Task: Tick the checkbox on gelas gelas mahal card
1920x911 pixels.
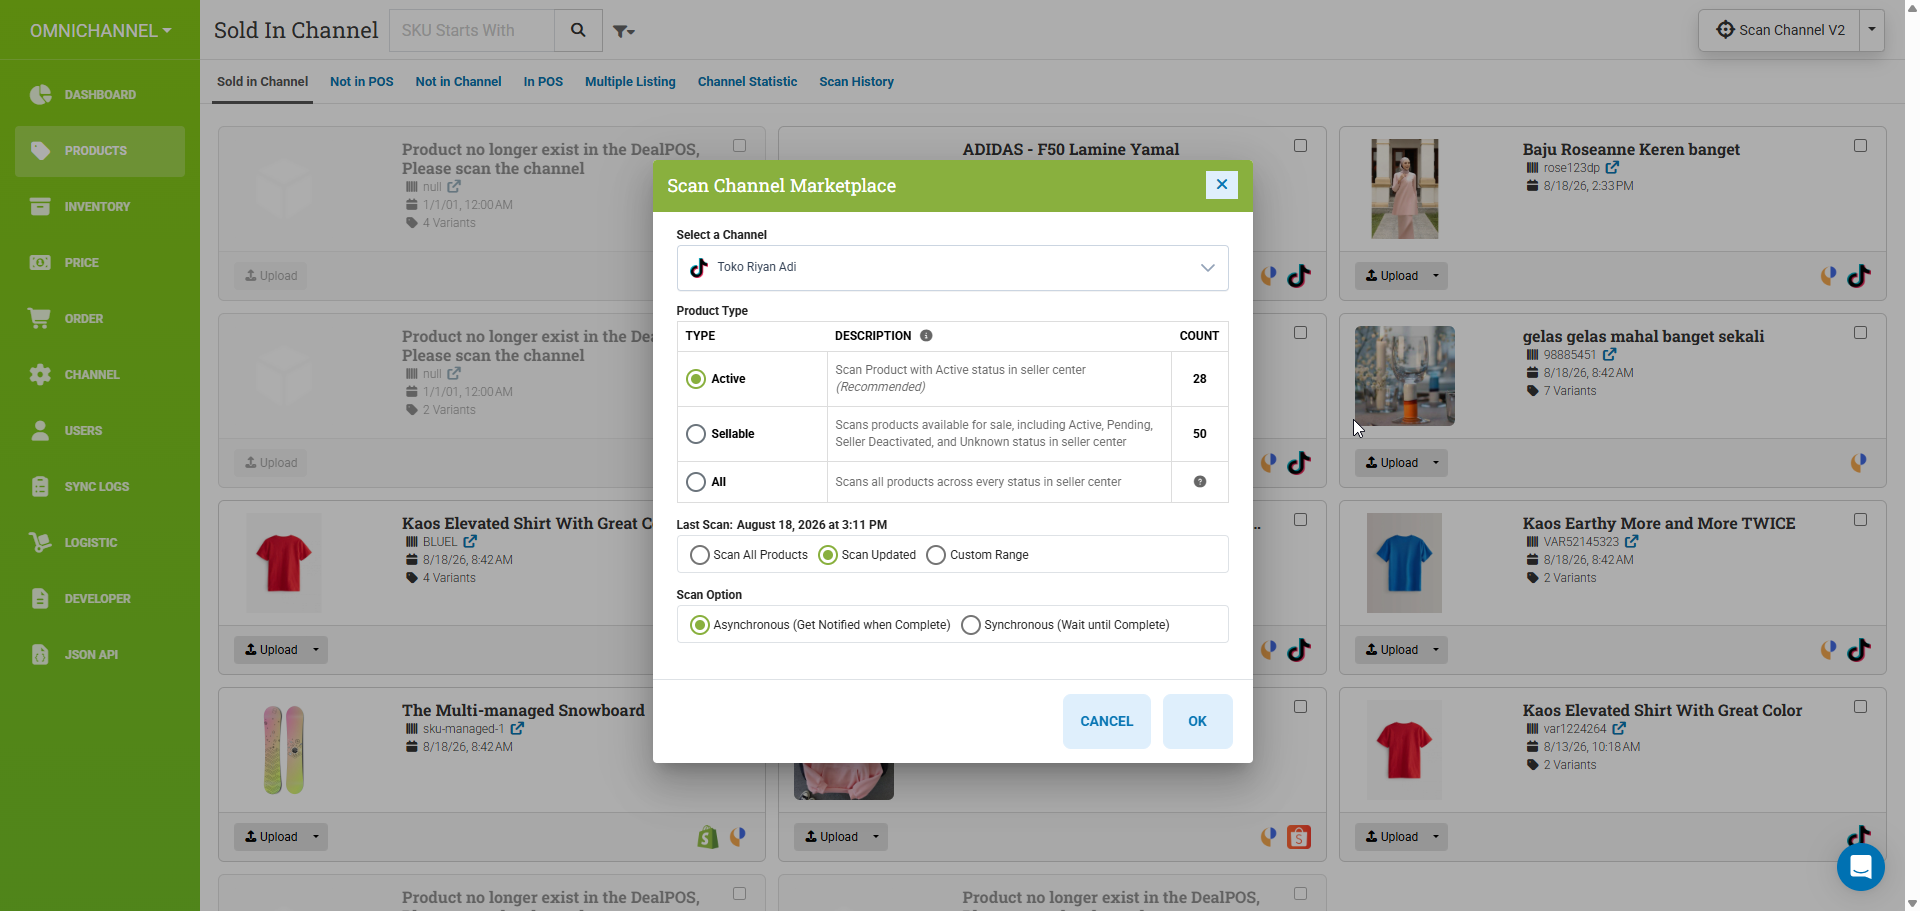Action: tap(1860, 333)
